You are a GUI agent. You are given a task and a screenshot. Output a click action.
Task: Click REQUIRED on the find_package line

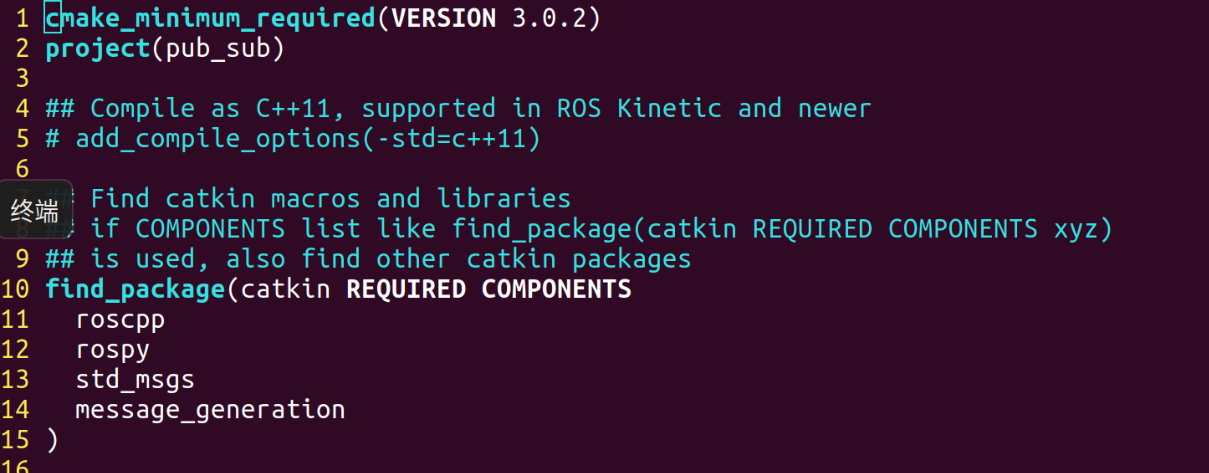[405, 289]
